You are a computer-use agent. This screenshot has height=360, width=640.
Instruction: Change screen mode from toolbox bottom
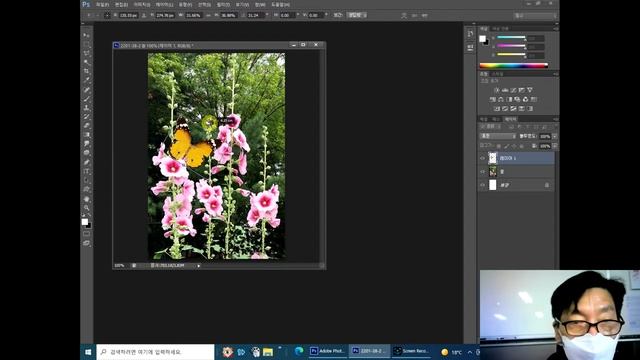click(x=87, y=243)
